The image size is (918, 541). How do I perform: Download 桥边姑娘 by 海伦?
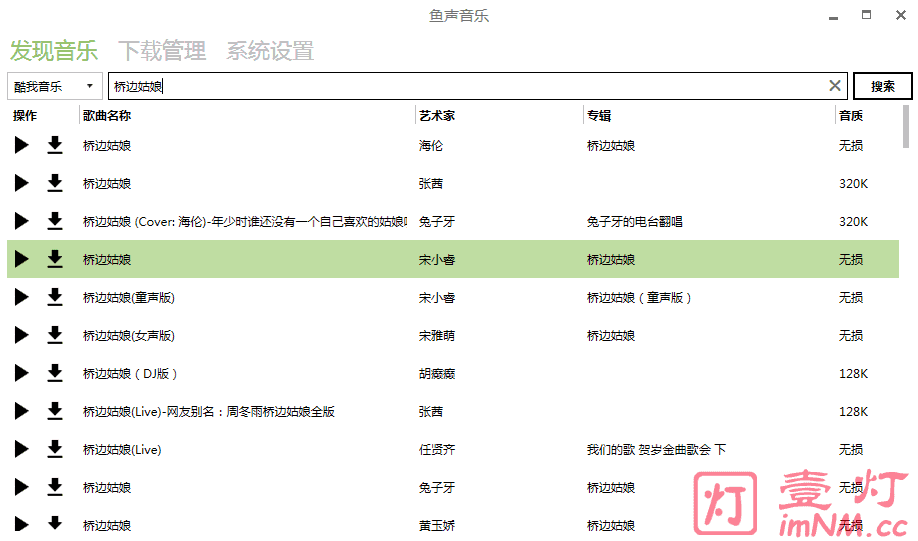click(55, 146)
